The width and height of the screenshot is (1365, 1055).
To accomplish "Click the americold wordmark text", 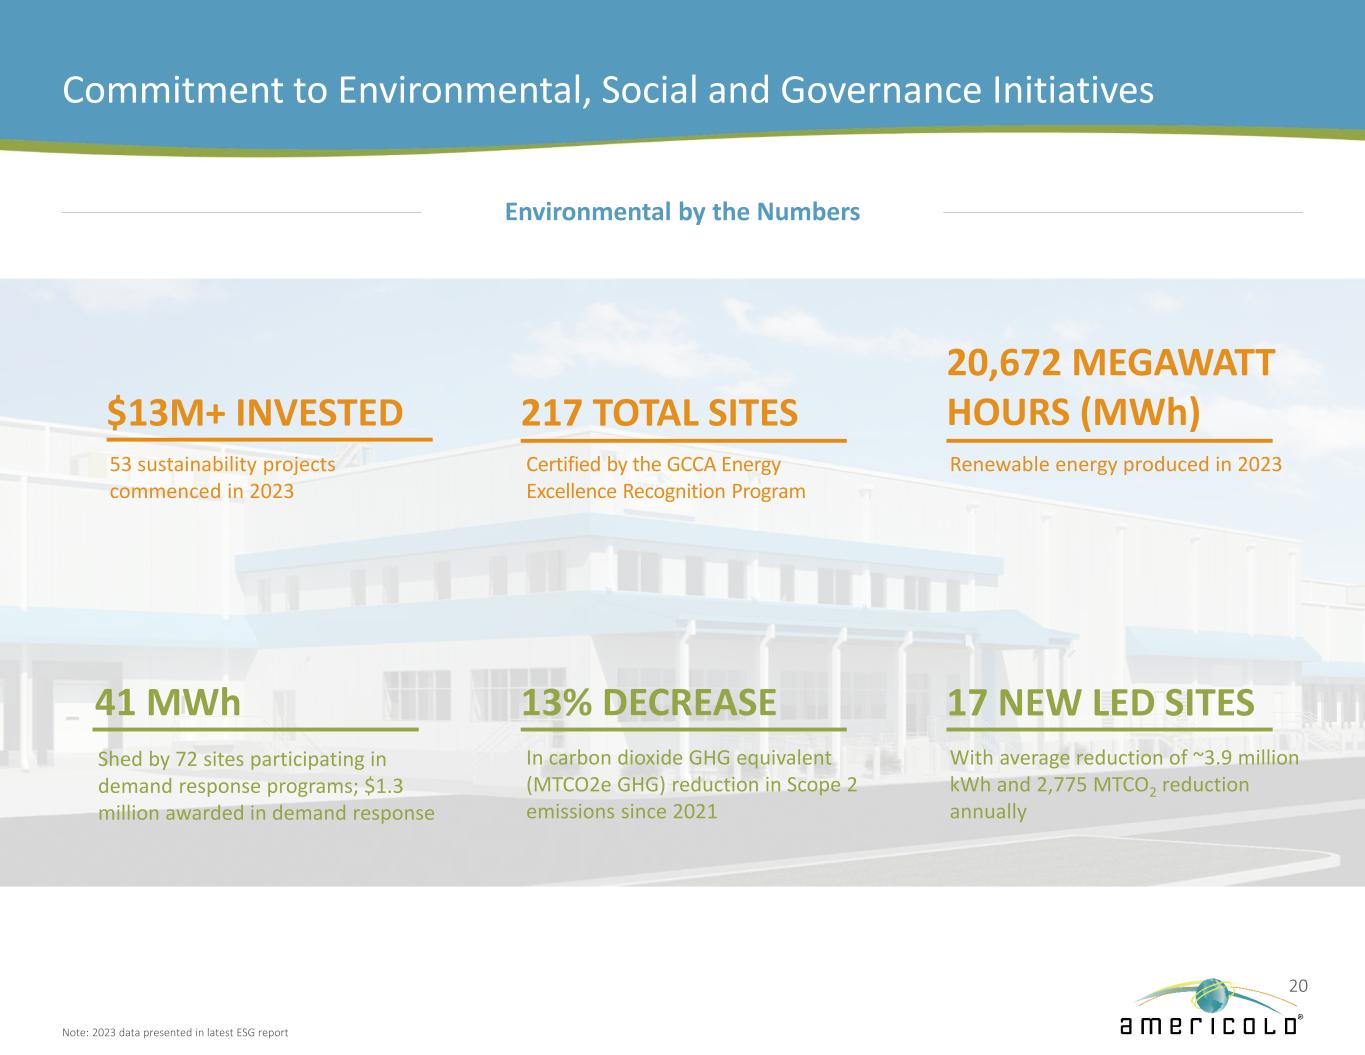I will pyautogui.click(x=1210, y=1026).
